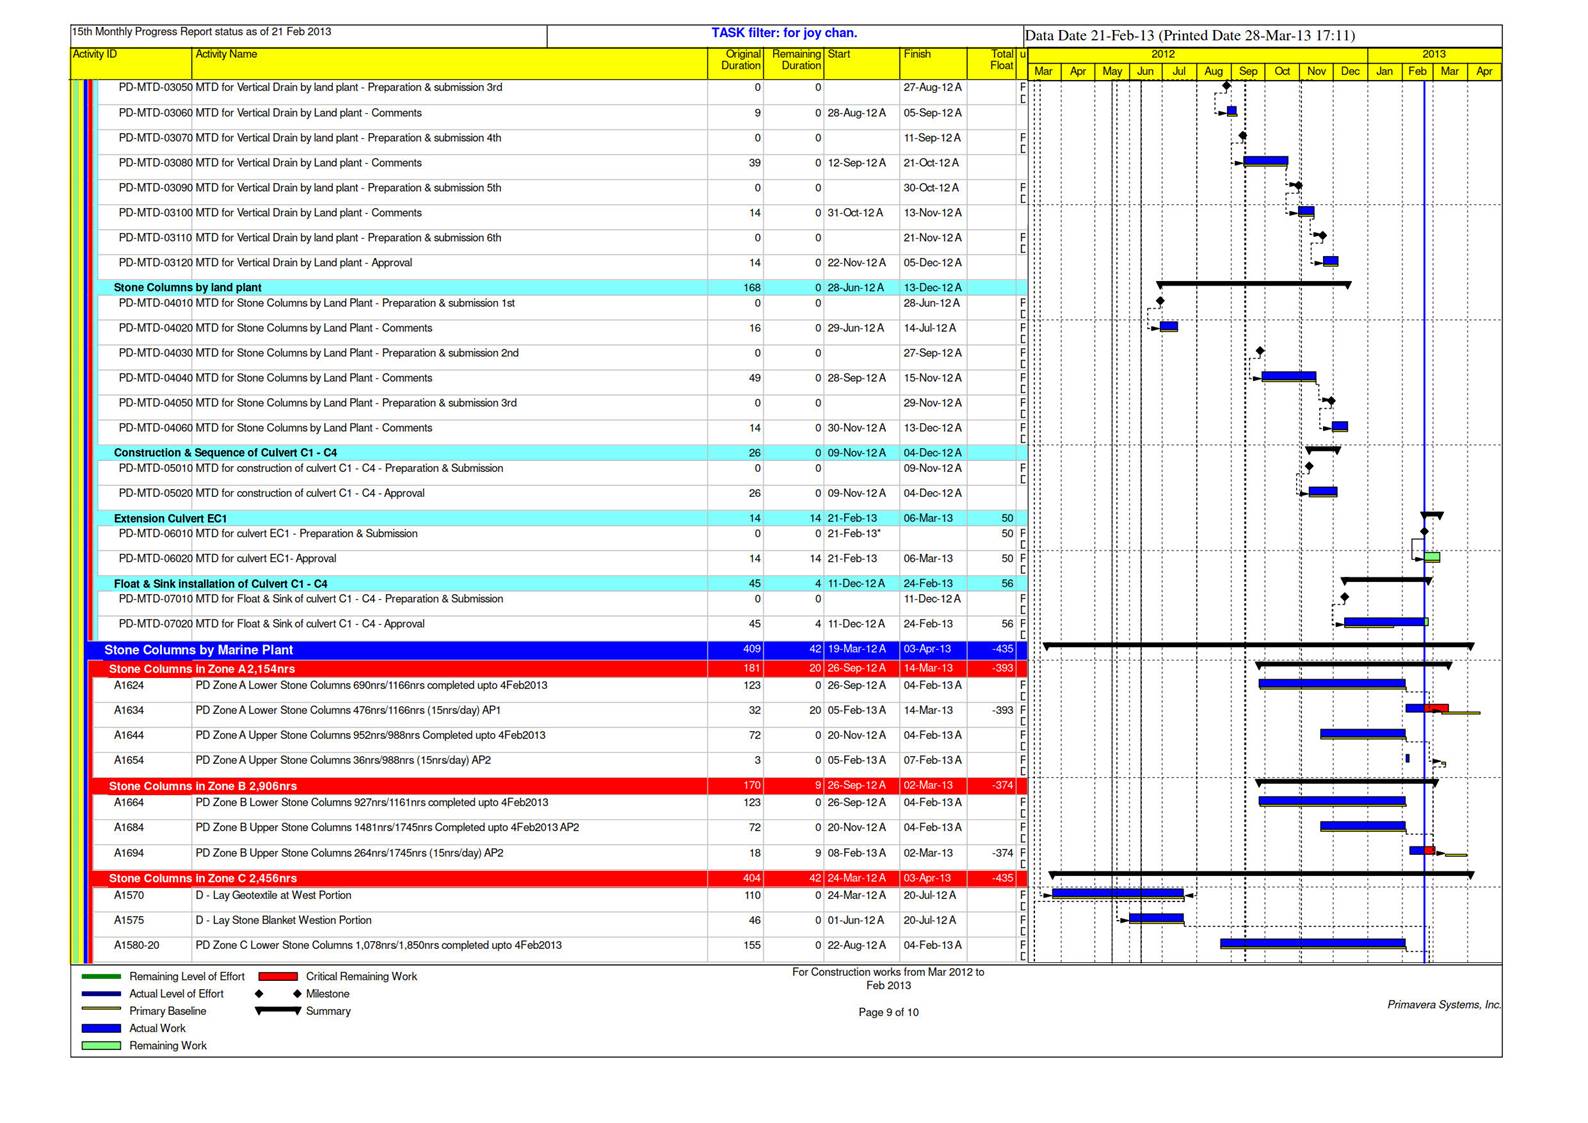Click the Aug month column in timeline
This screenshot has width=1588, height=1123.
pyautogui.click(x=1213, y=71)
